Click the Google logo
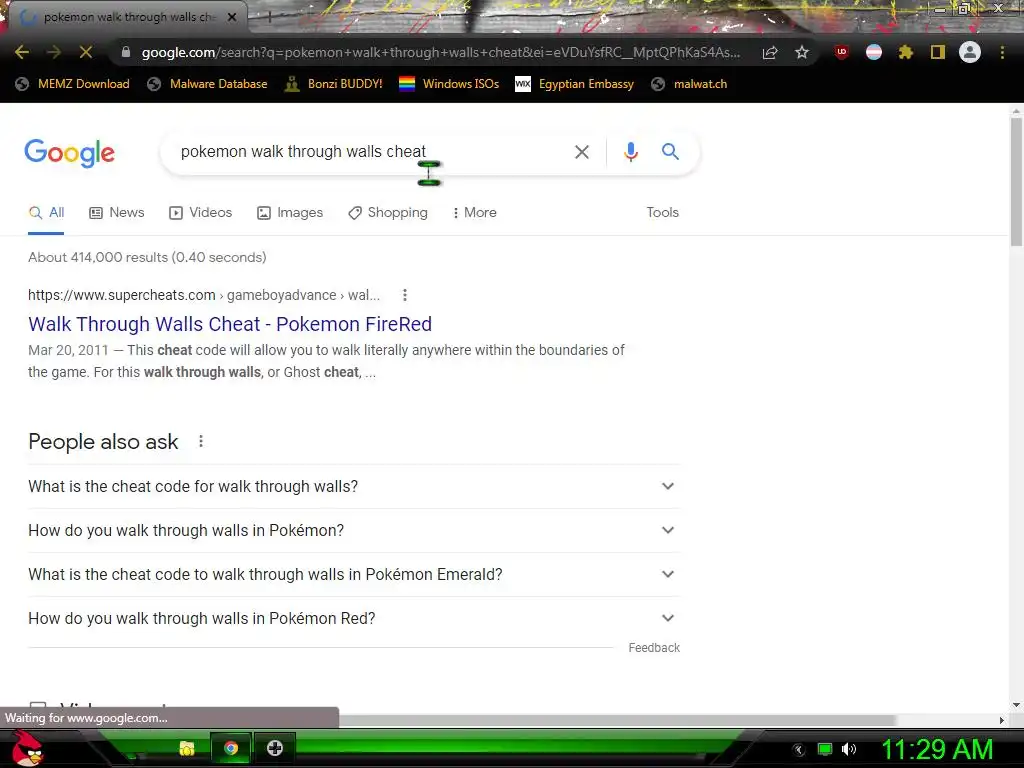 tap(70, 153)
